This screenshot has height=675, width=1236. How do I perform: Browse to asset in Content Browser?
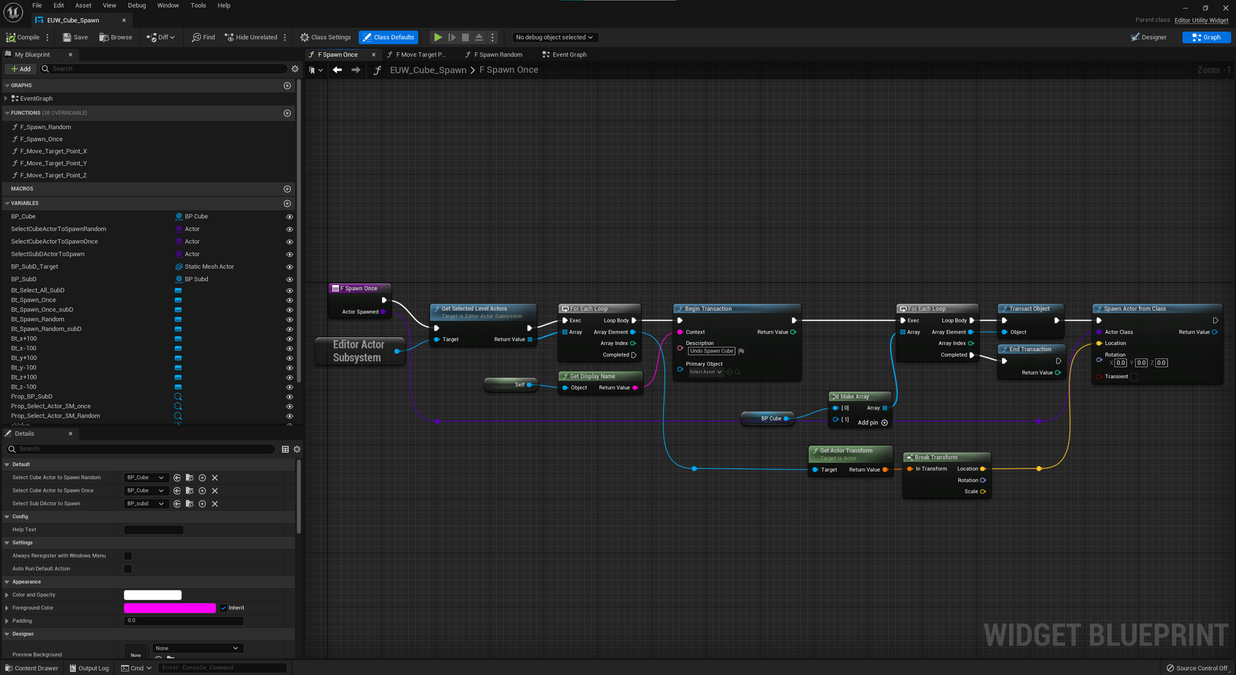[115, 37]
